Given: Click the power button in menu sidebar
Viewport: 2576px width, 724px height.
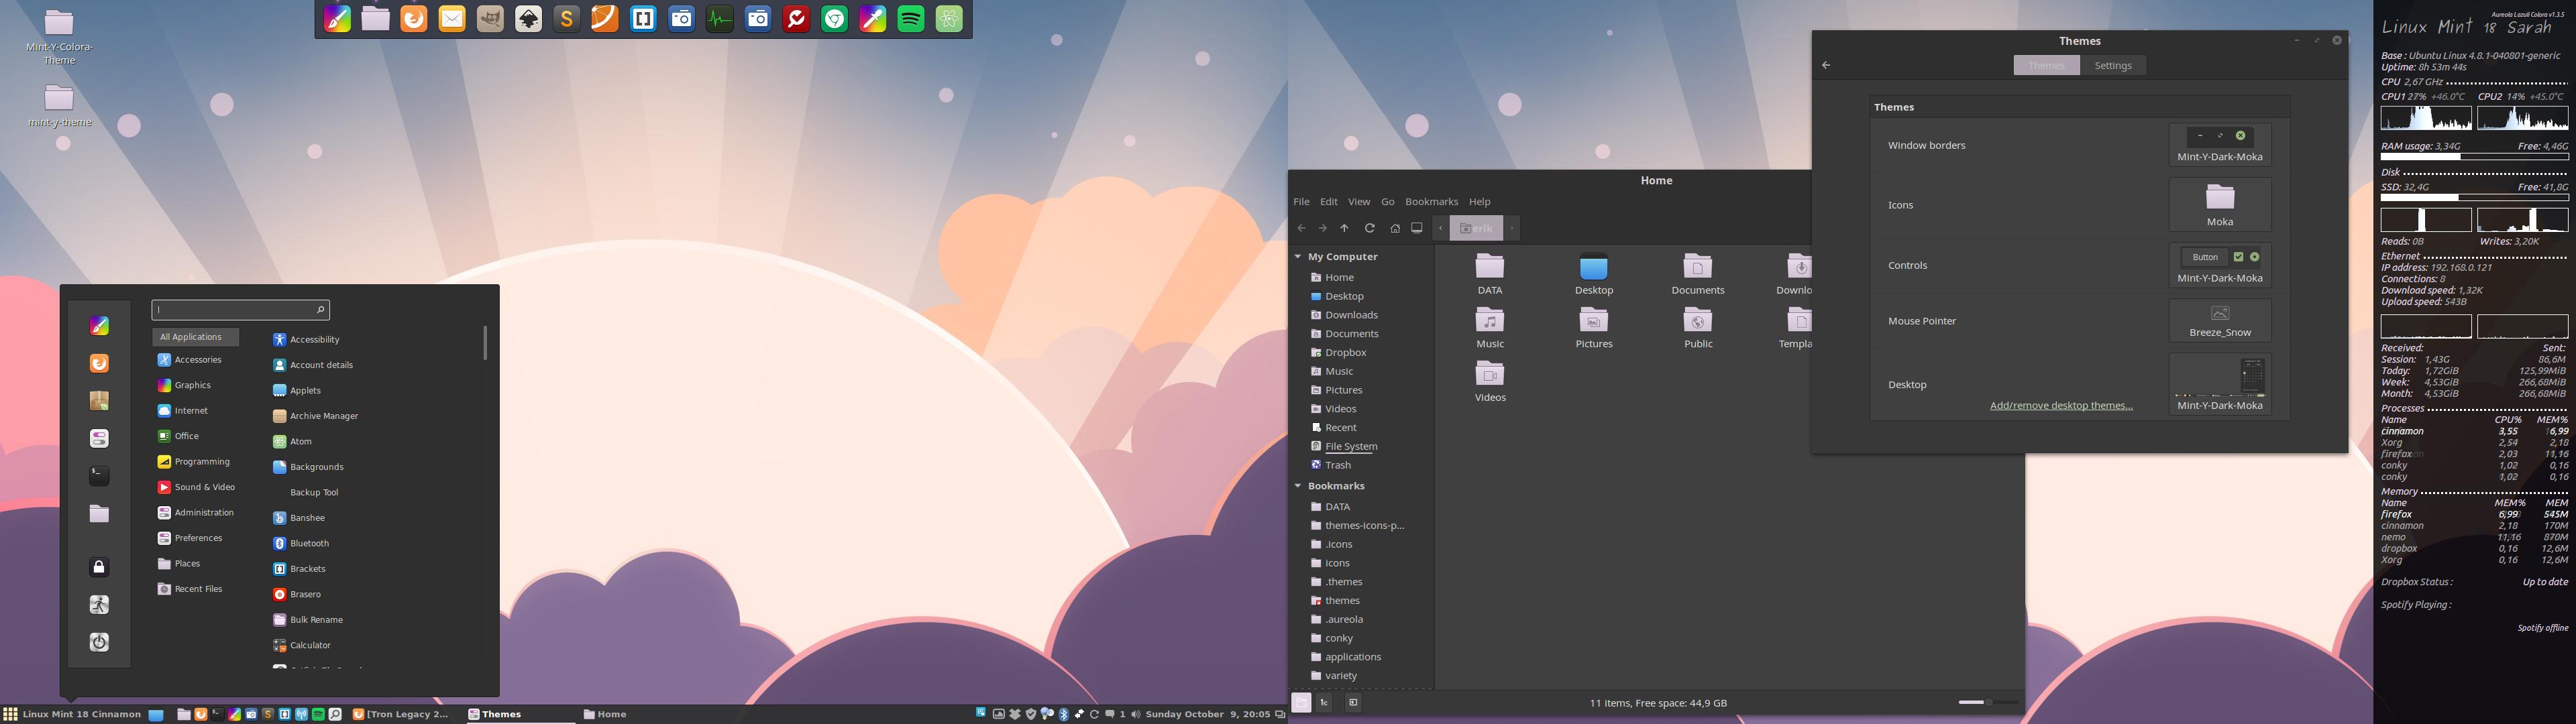Looking at the screenshot, I should (99, 642).
